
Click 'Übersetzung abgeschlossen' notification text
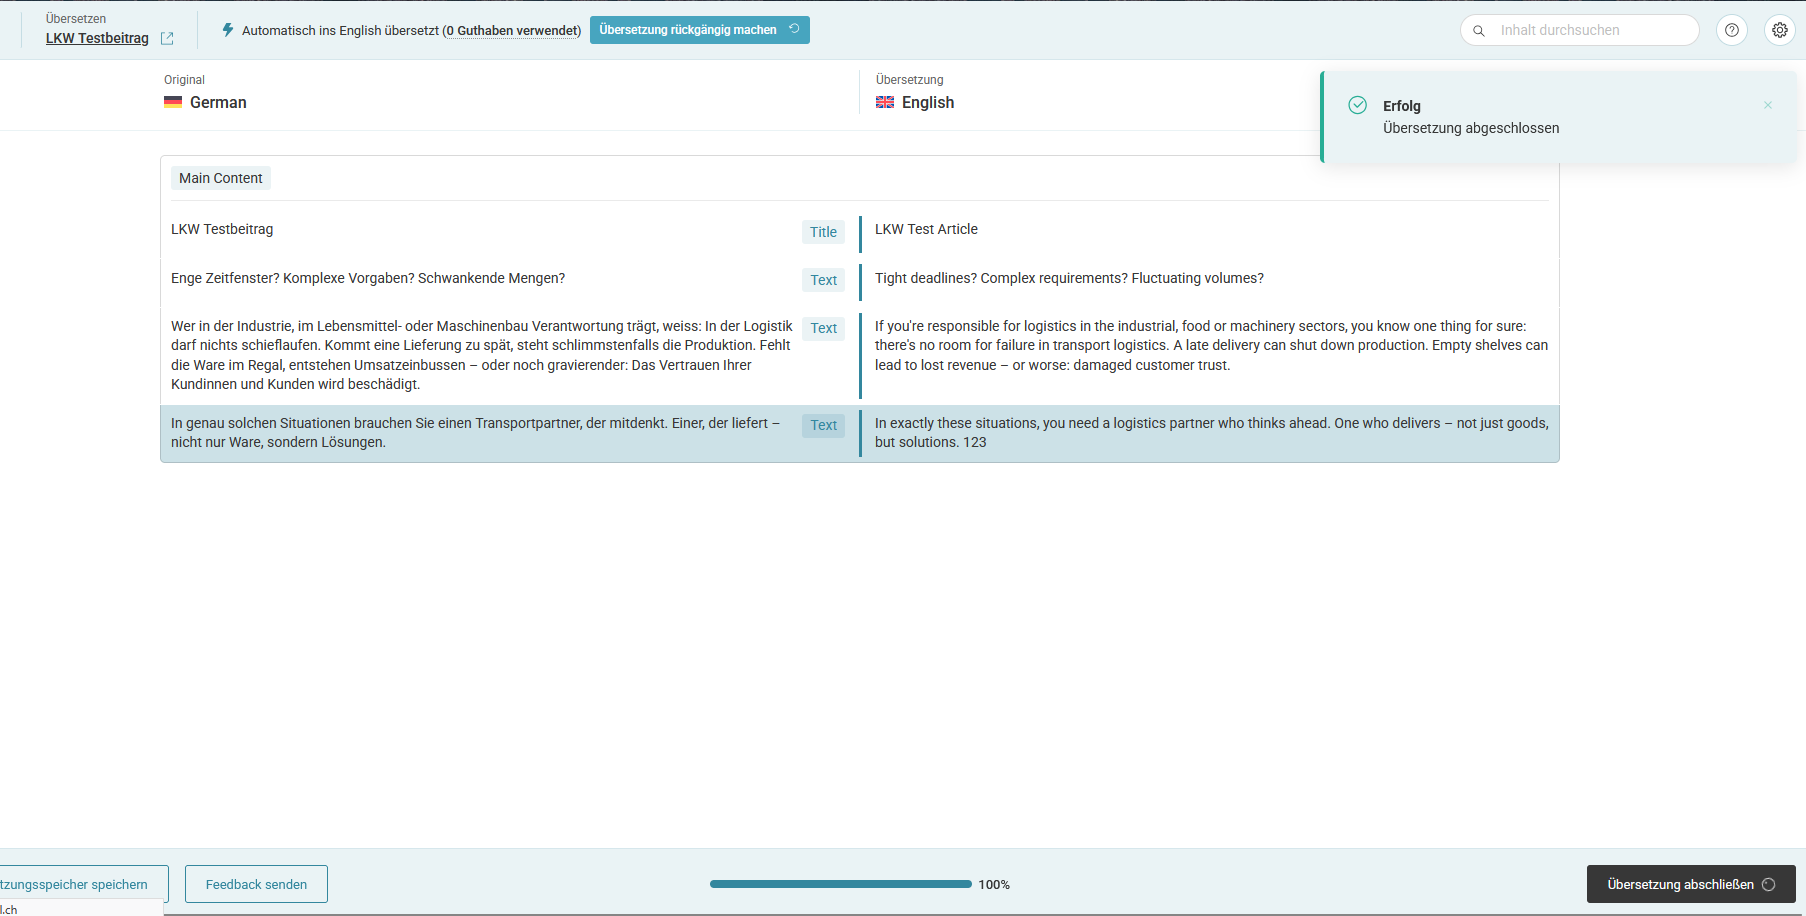coord(1471,128)
